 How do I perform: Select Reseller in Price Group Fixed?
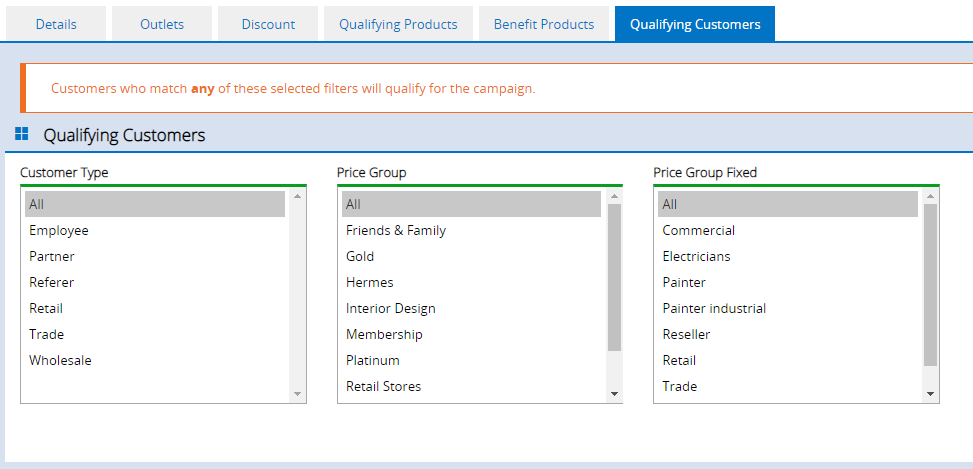point(788,334)
